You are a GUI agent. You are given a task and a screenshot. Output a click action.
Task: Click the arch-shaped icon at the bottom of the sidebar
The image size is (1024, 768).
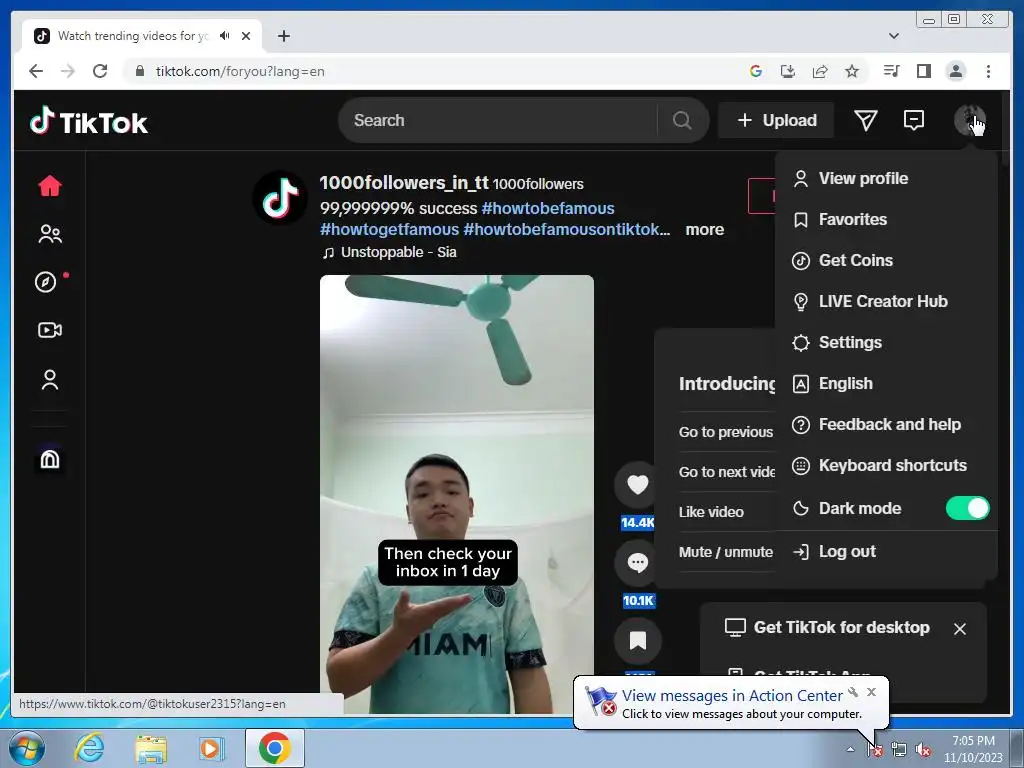pos(50,460)
